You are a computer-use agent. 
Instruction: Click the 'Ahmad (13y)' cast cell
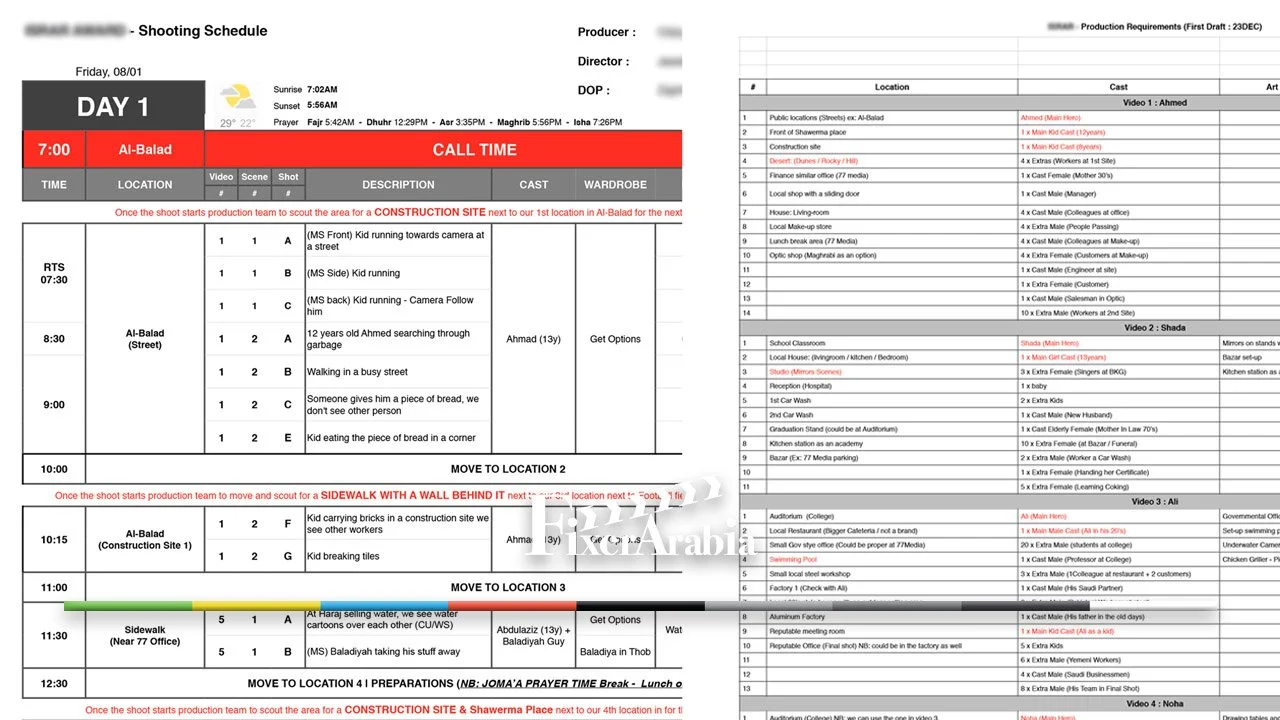tap(534, 339)
